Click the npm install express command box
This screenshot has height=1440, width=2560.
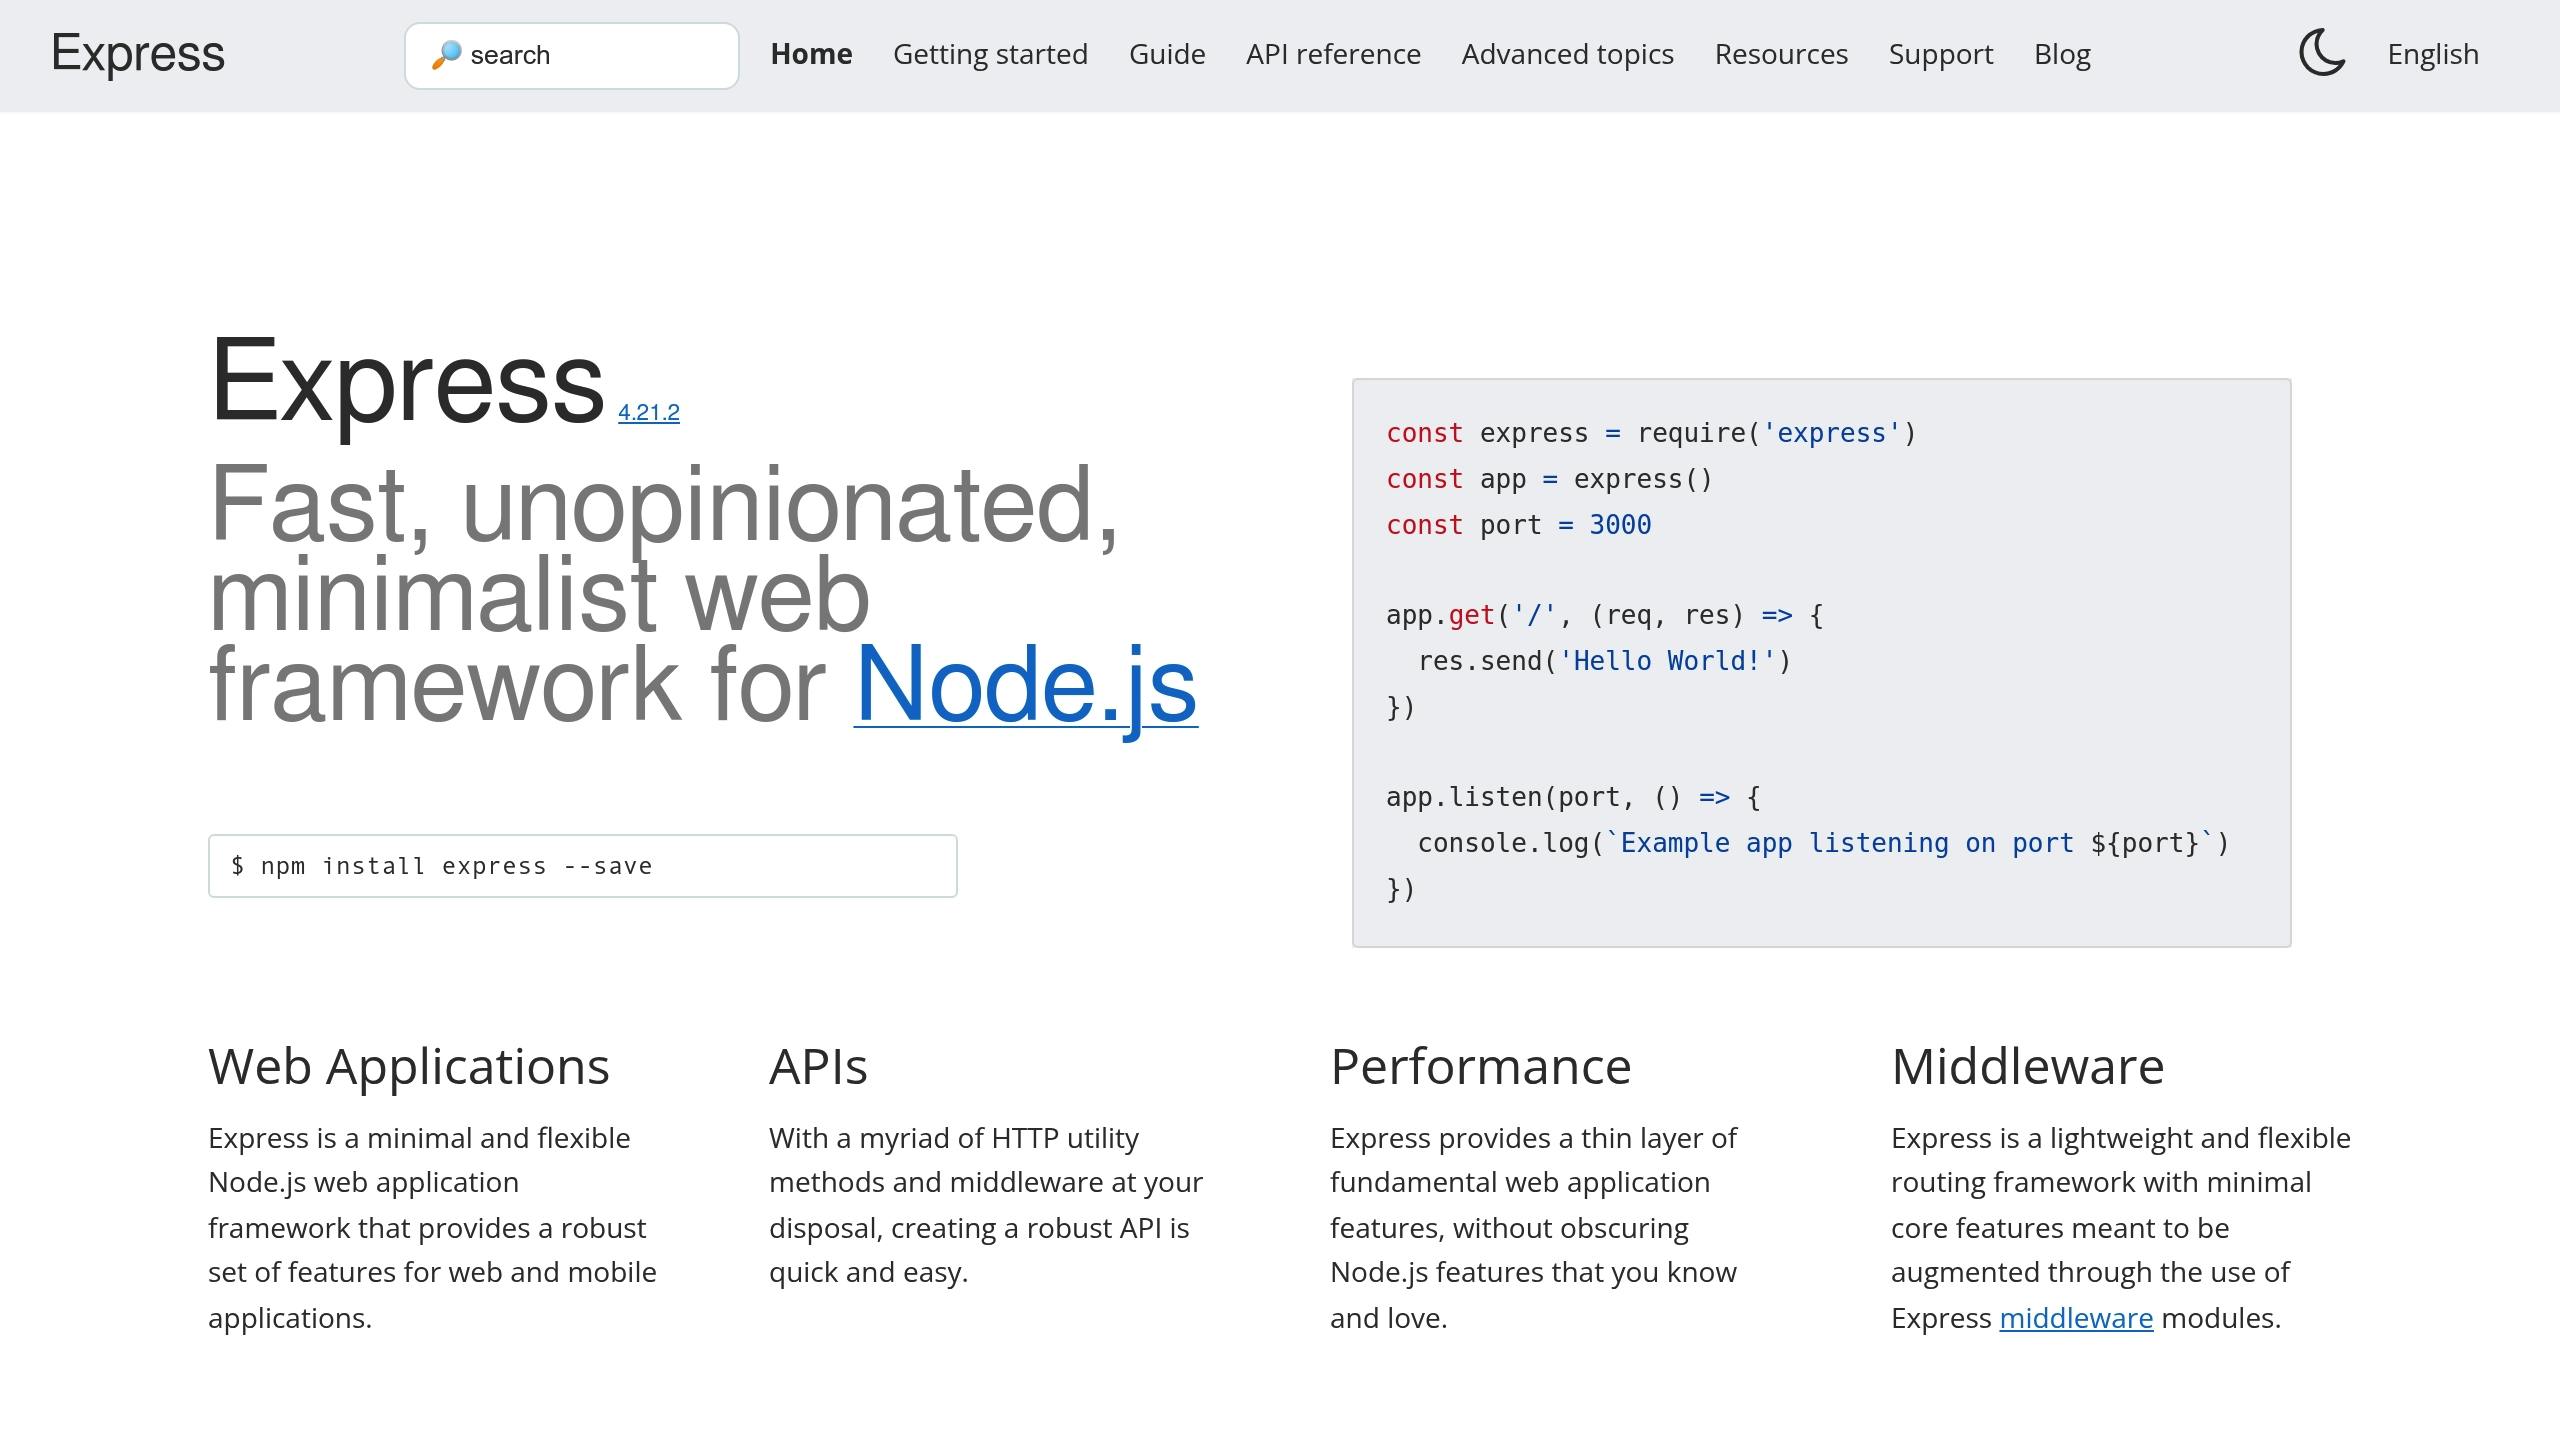[582, 866]
